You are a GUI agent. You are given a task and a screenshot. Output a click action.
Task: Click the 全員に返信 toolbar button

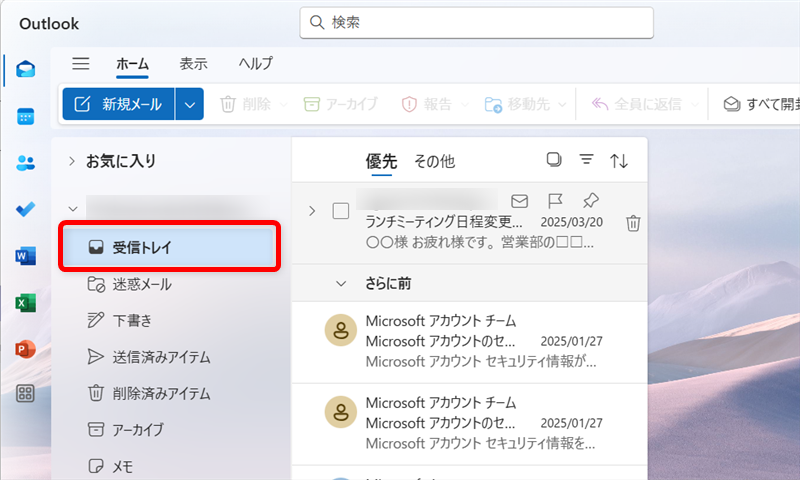pyautogui.click(x=636, y=104)
